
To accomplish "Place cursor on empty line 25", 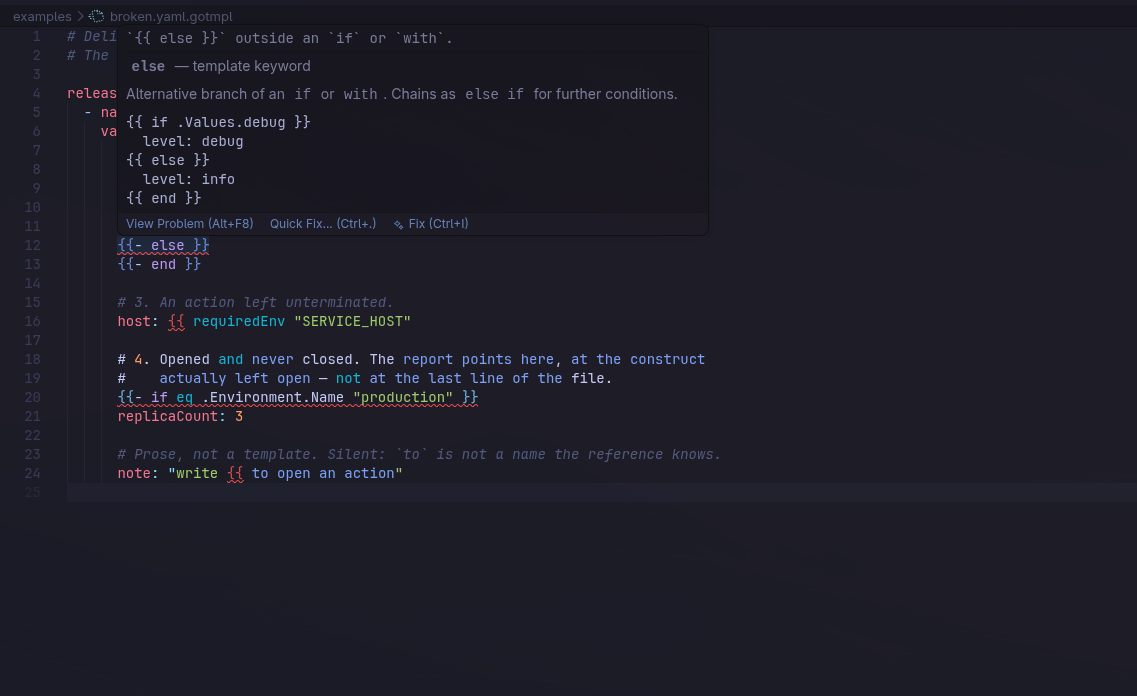I will tap(602, 492).
